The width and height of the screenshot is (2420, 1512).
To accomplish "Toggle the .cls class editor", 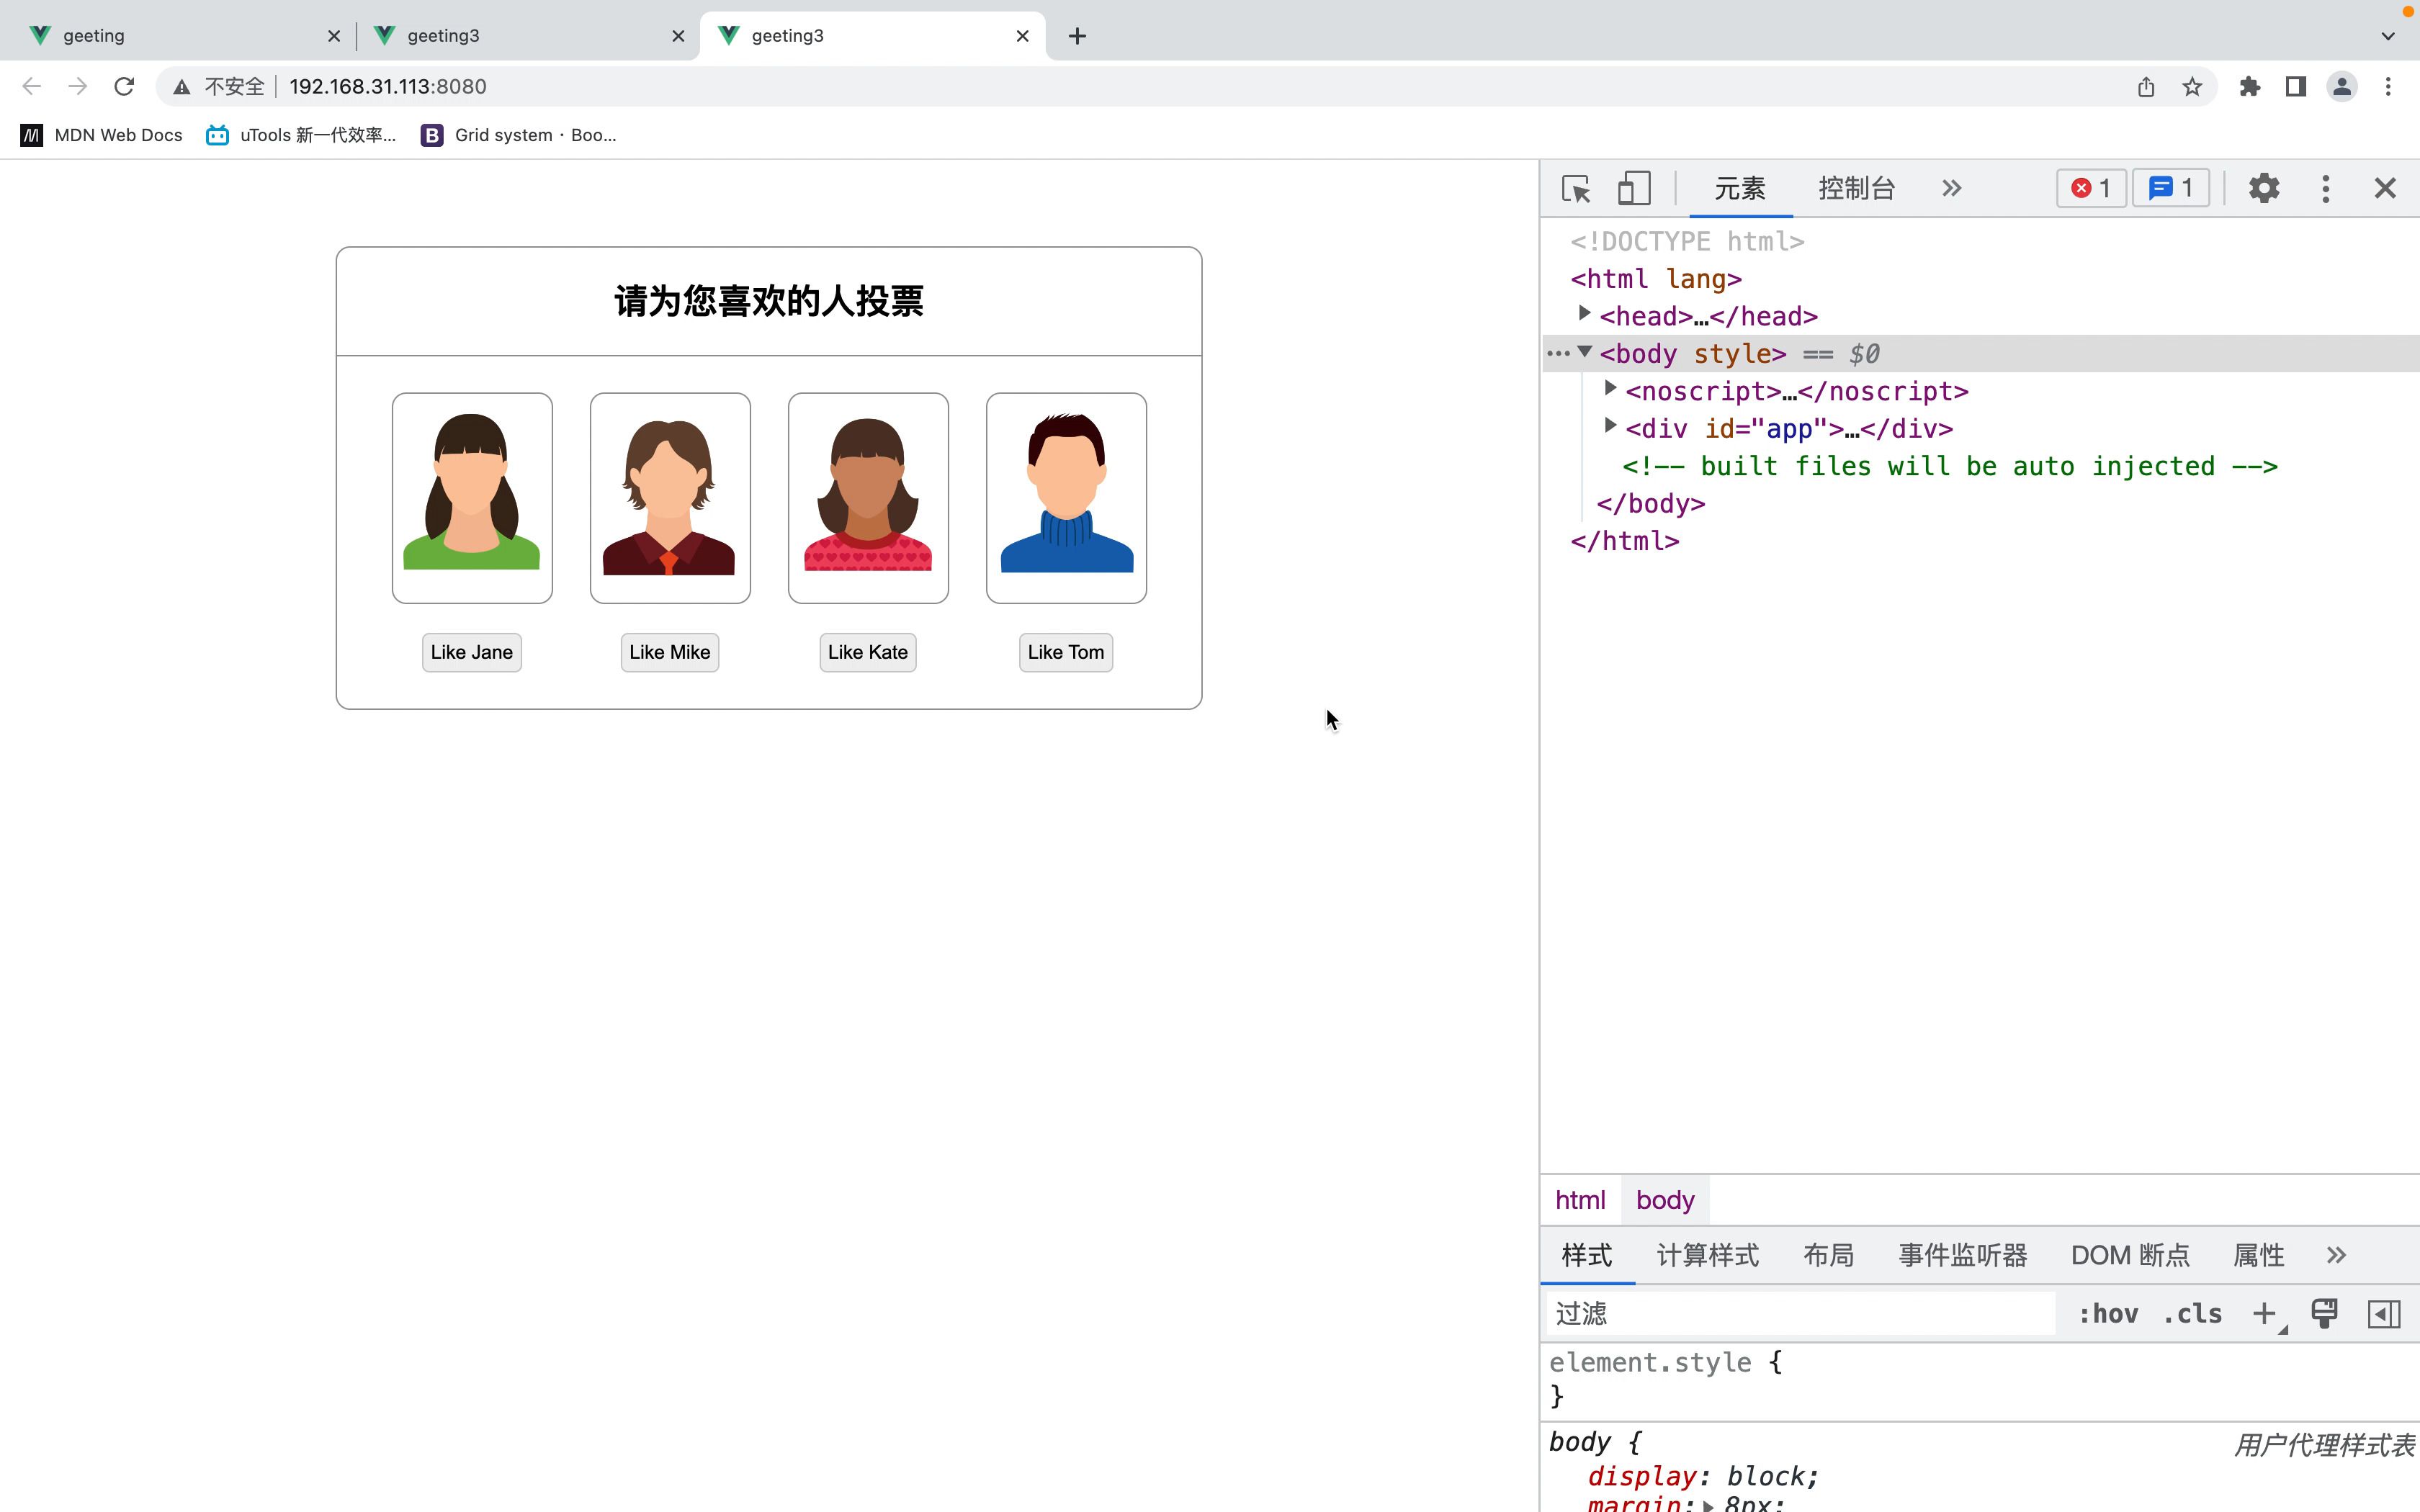I will [2190, 1312].
